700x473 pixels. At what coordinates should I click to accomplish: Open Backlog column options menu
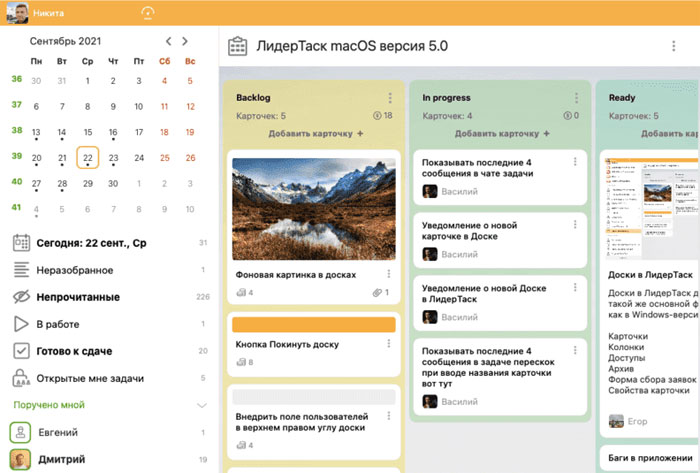[390, 98]
